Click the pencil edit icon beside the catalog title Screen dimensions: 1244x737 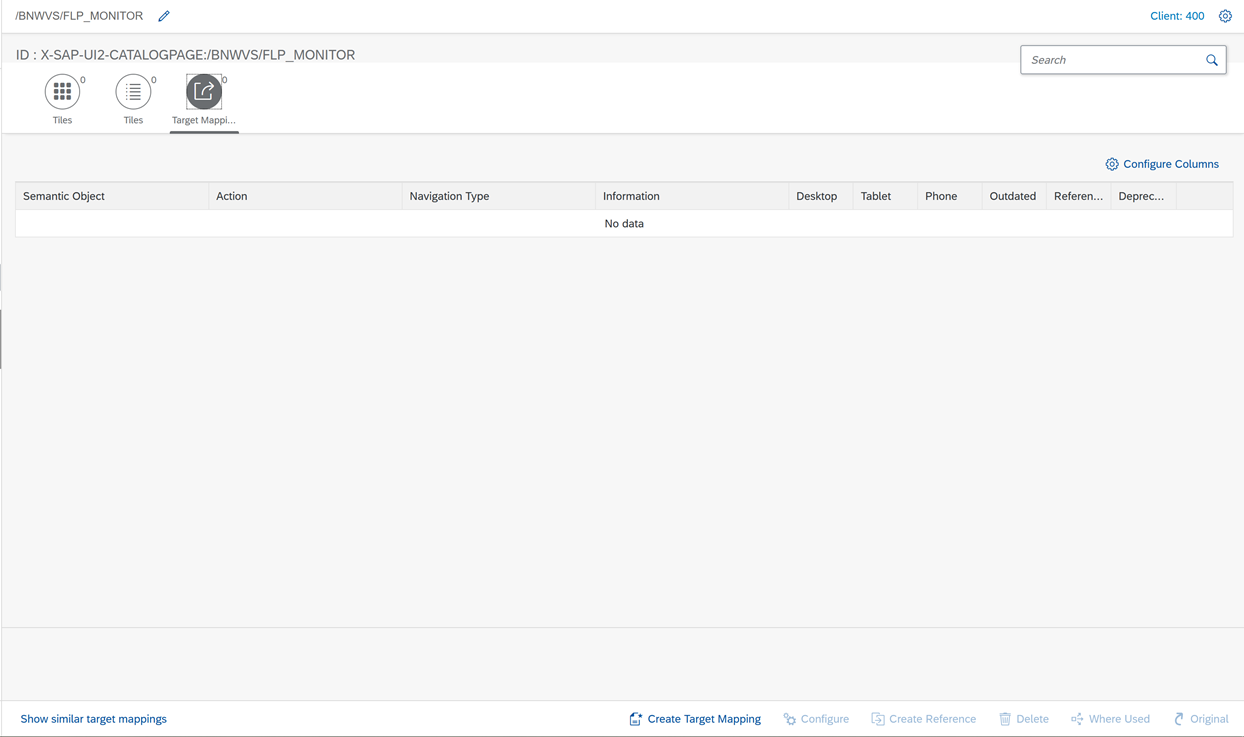pyautogui.click(x=164, y=16)
